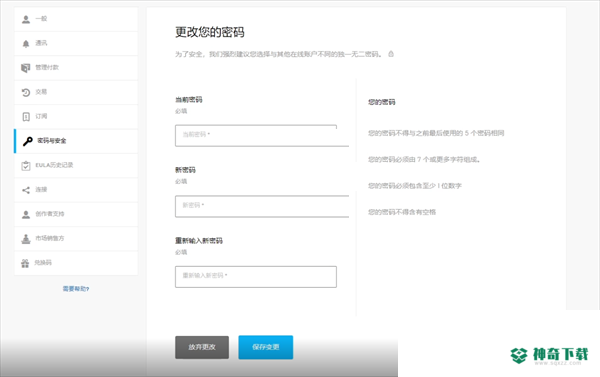Click the person icon beside 一般
The height and width of the screenshot is (377, 600).
26,19
